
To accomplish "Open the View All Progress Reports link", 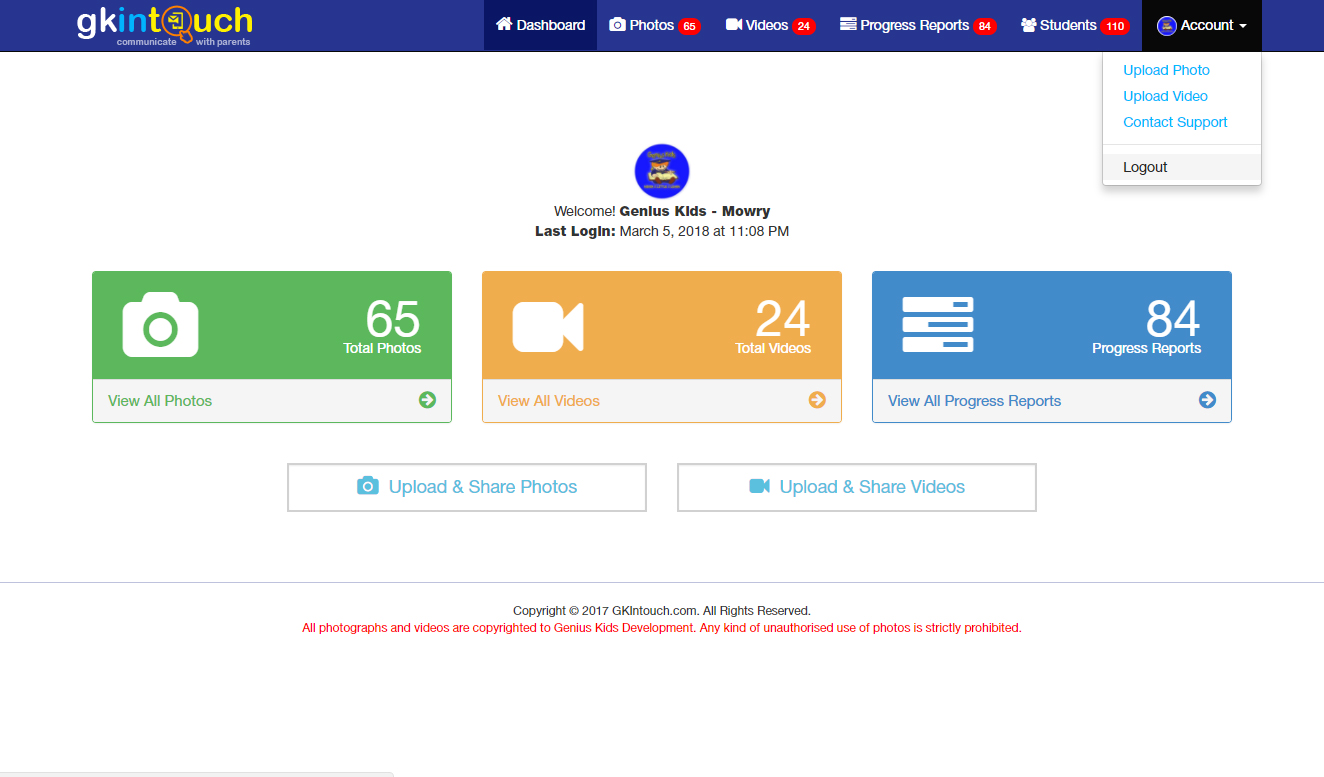I will pyautogui.click(x=974, y=400).
